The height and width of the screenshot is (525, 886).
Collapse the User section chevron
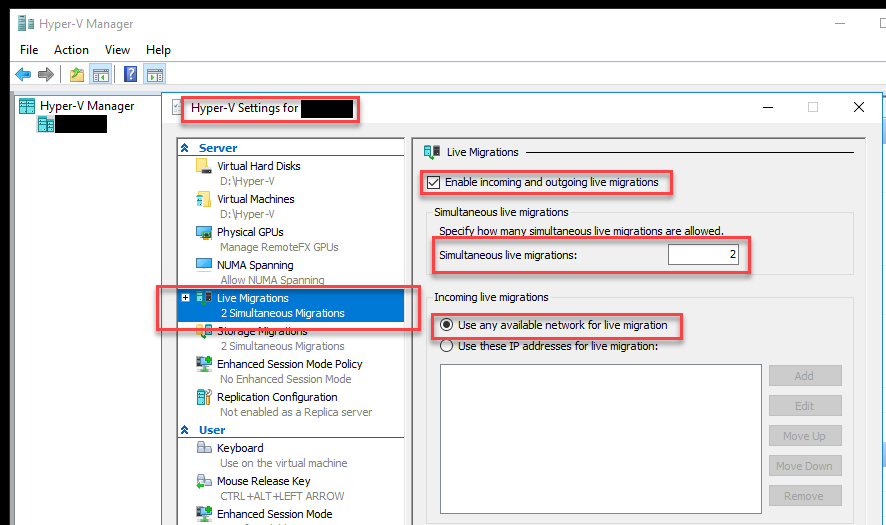click(x=184, y=430)
